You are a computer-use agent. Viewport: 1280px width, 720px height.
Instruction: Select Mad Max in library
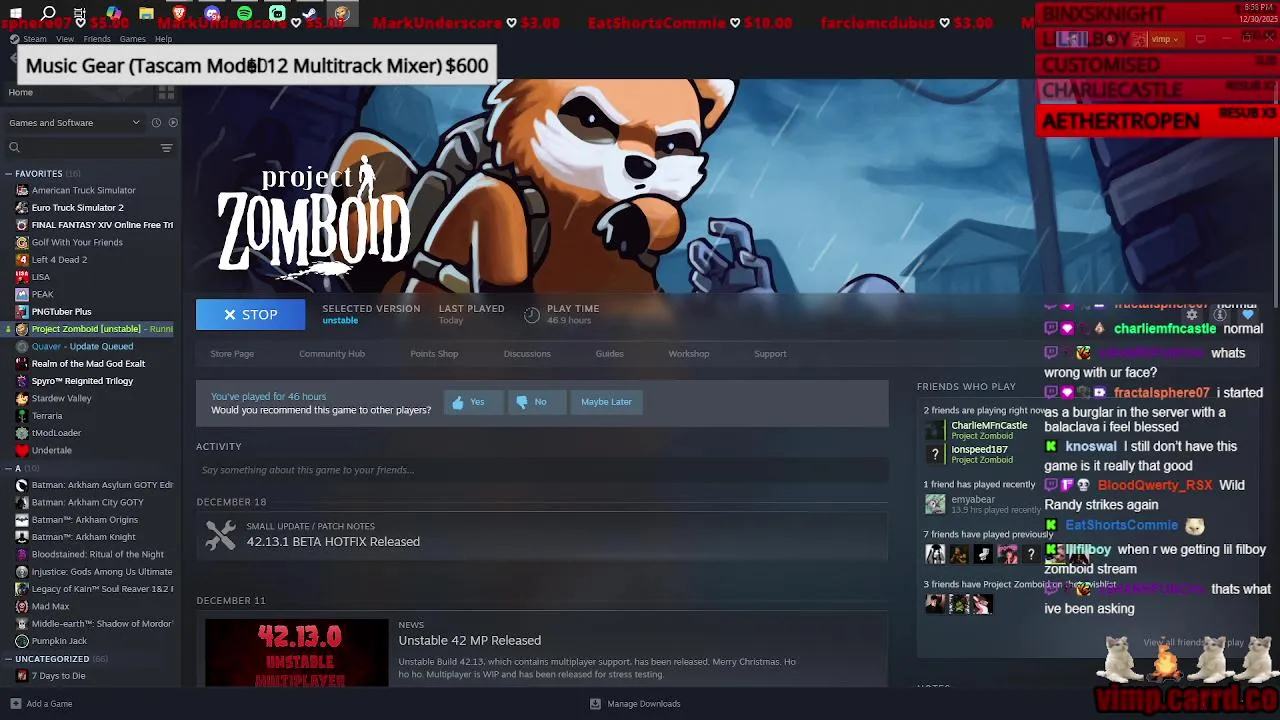point(50,606)
